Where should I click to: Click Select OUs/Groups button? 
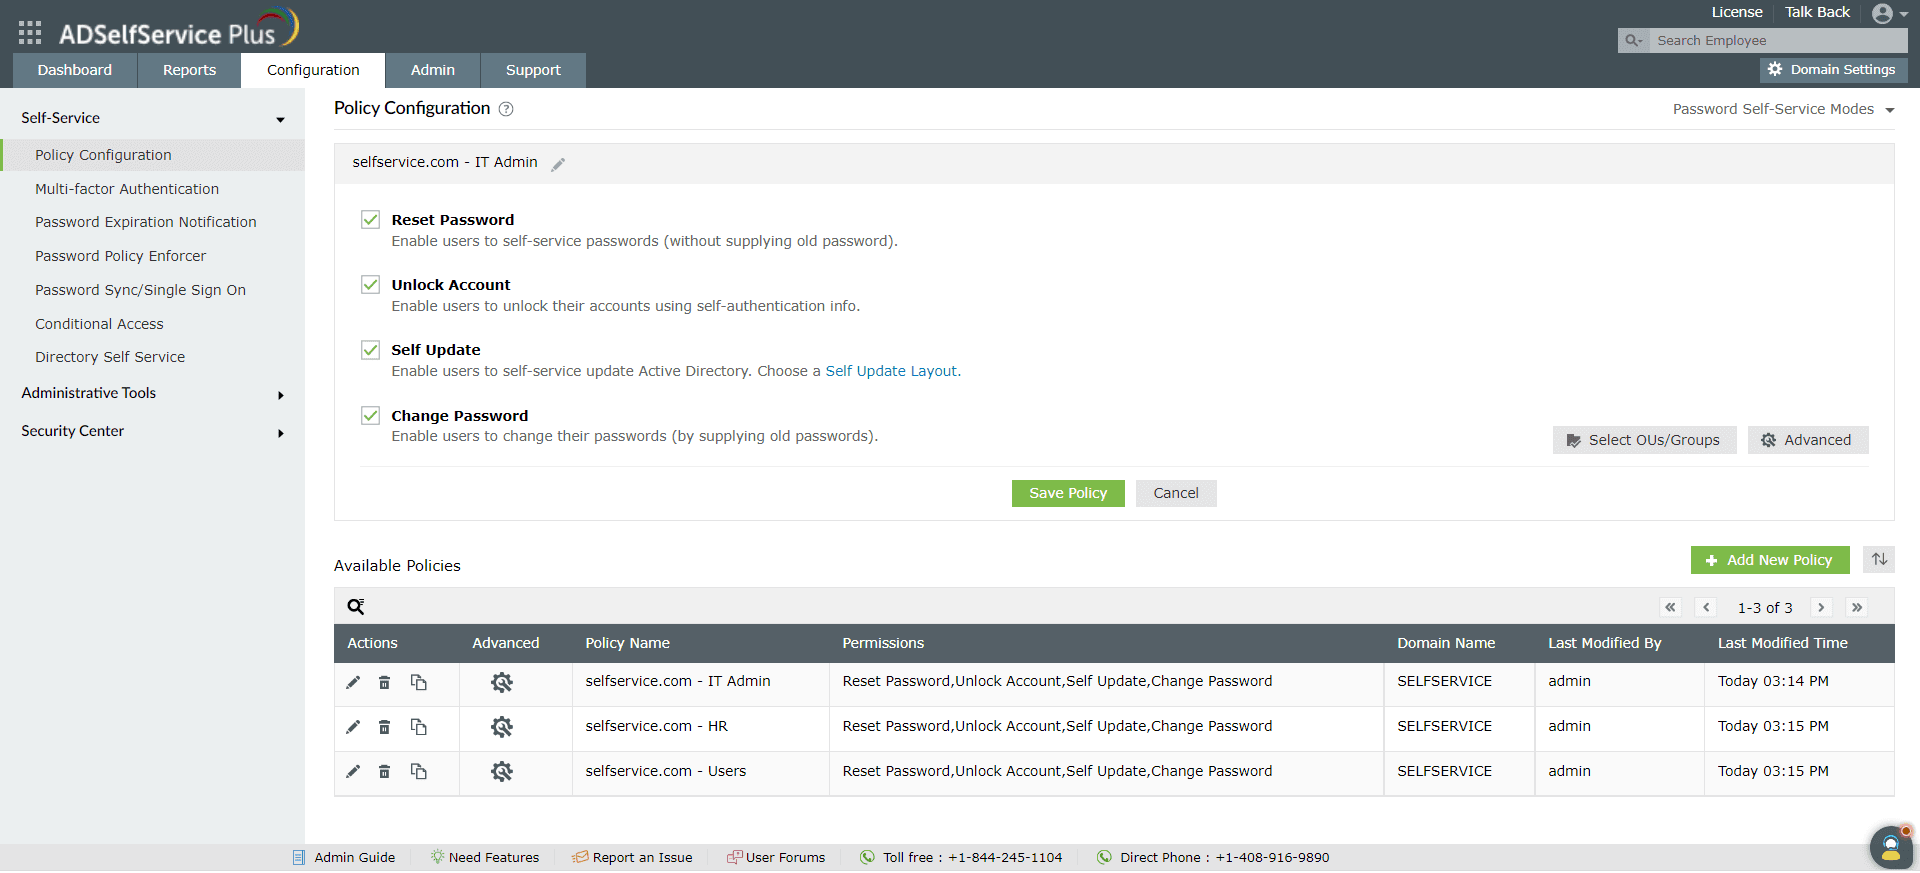click(x=1644, y=440)
